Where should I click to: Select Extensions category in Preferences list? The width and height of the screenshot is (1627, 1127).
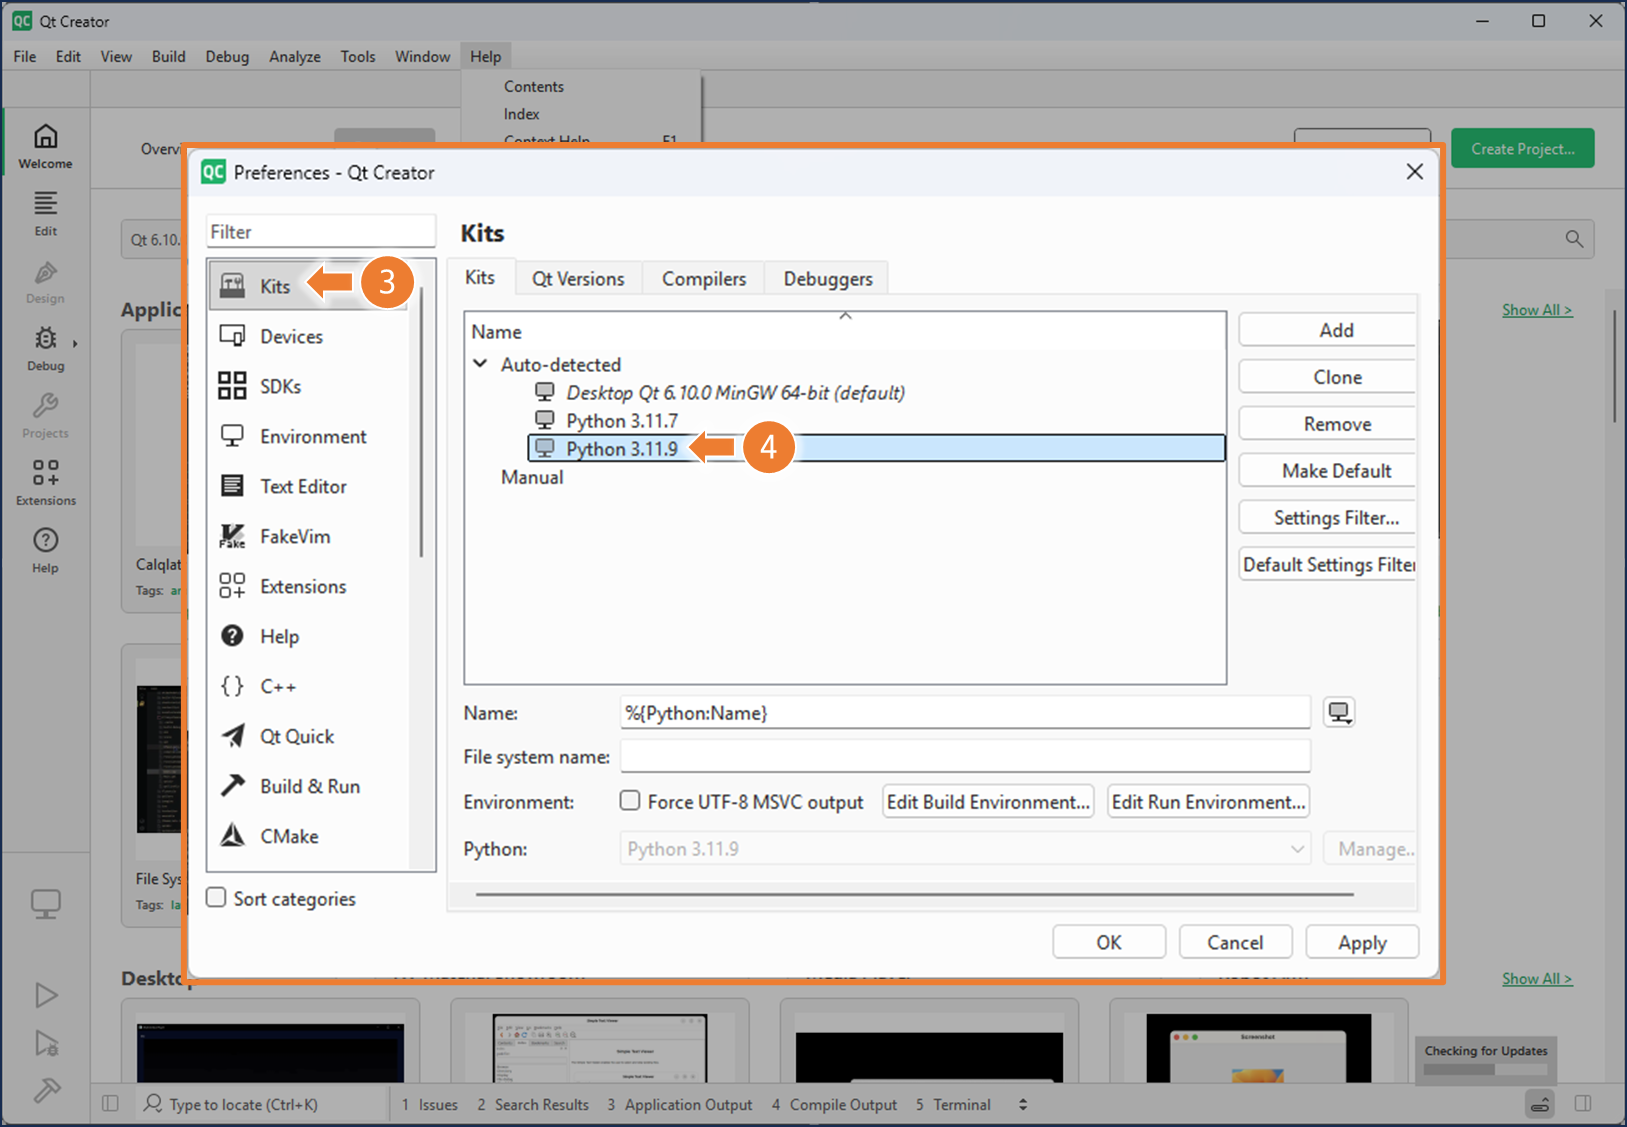(309, 586)
